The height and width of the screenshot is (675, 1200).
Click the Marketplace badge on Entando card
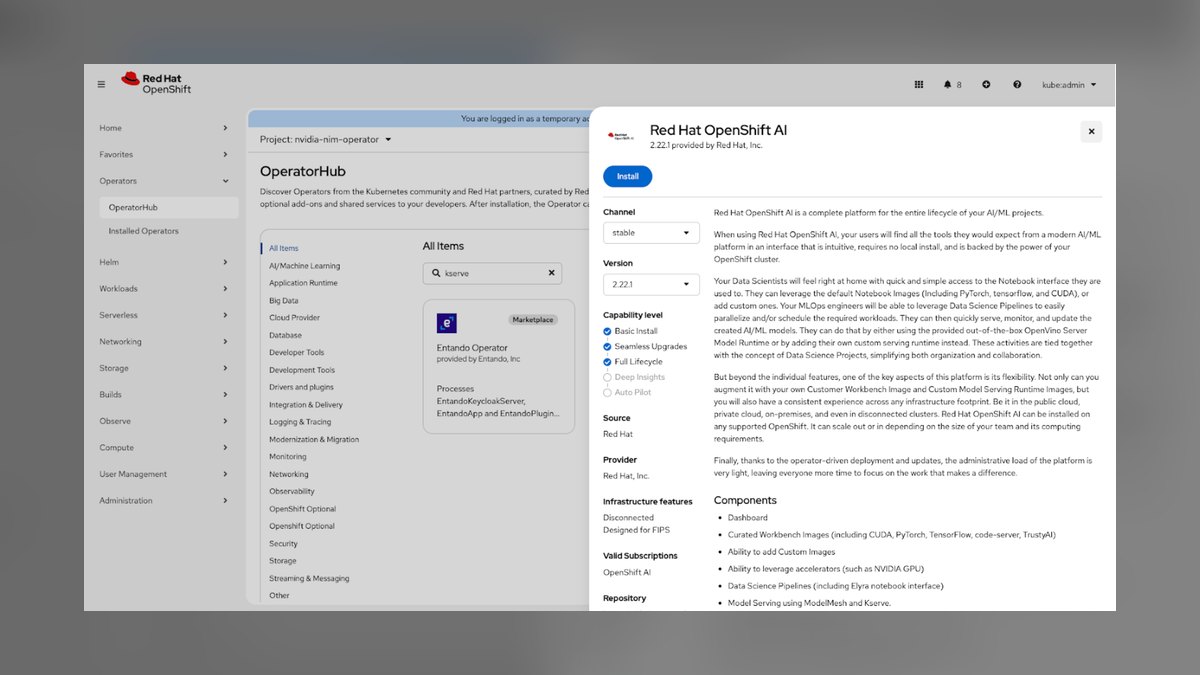[x=533, y=320]
